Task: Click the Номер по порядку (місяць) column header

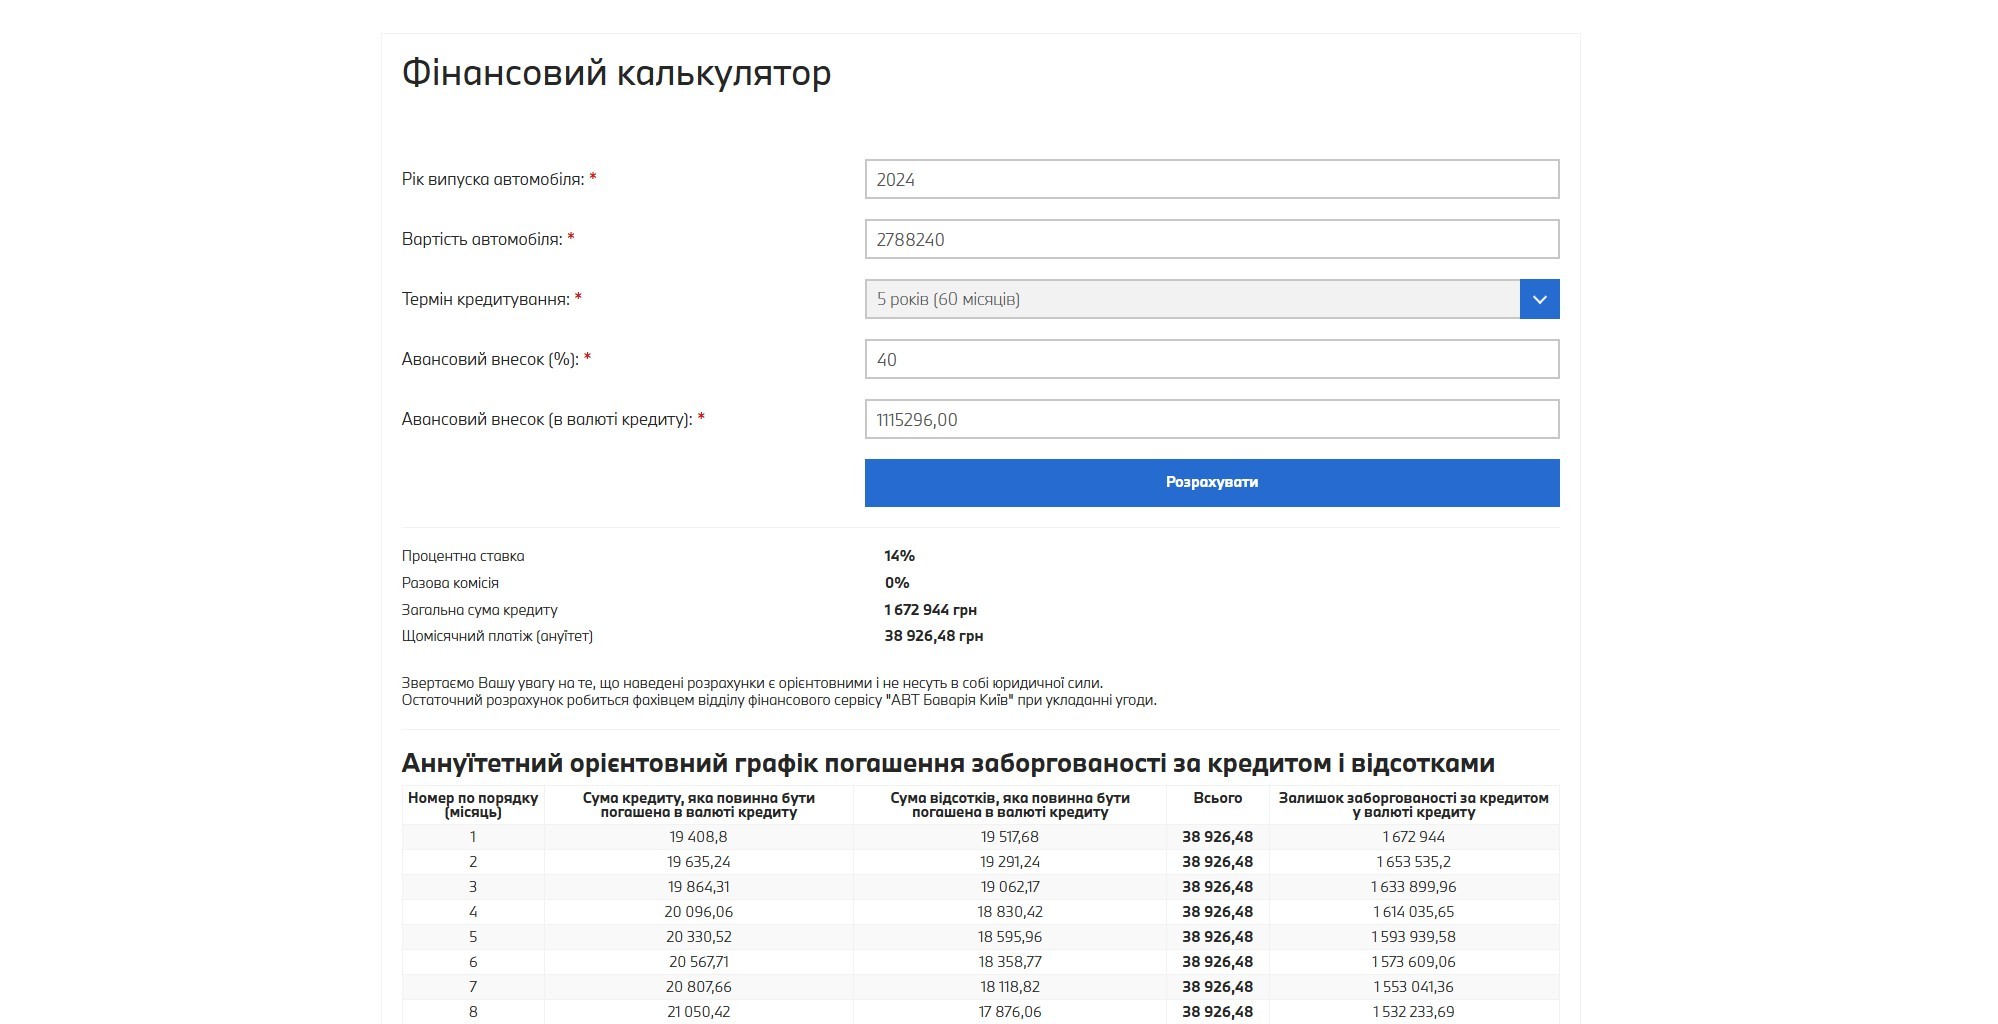Action: [x=473, y=805]
